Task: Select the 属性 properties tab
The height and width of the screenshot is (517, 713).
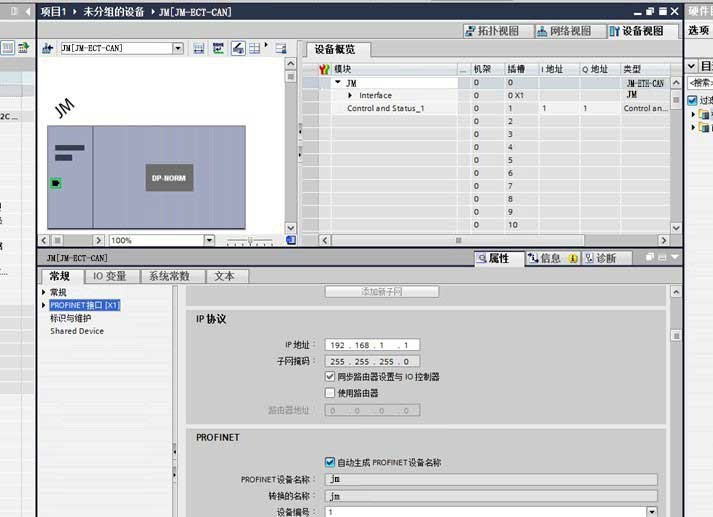Action: (x=493, y=258)
